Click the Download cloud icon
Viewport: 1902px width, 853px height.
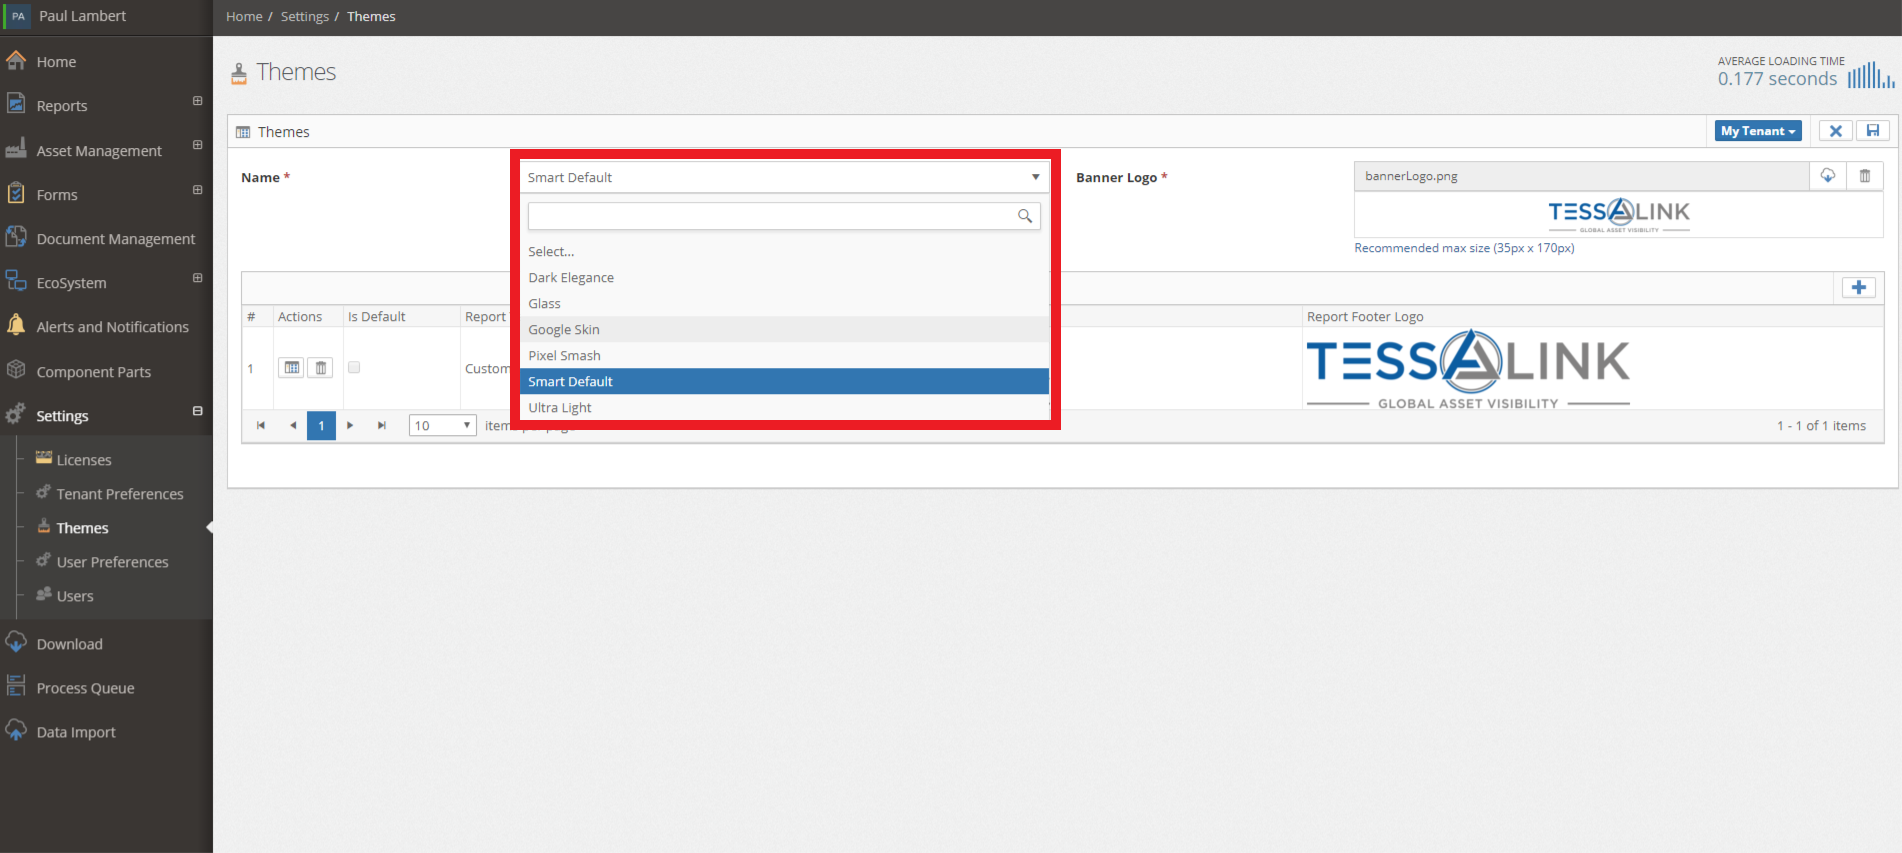[16, 642]
